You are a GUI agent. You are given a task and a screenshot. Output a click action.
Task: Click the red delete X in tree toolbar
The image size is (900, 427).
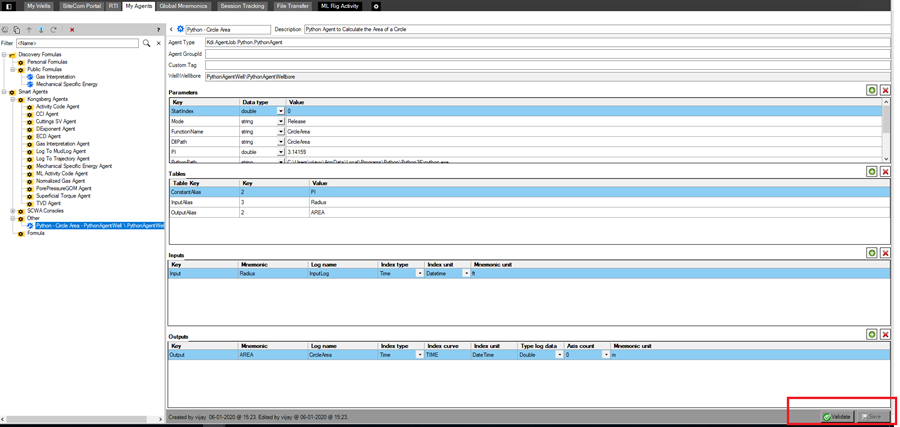72,30
